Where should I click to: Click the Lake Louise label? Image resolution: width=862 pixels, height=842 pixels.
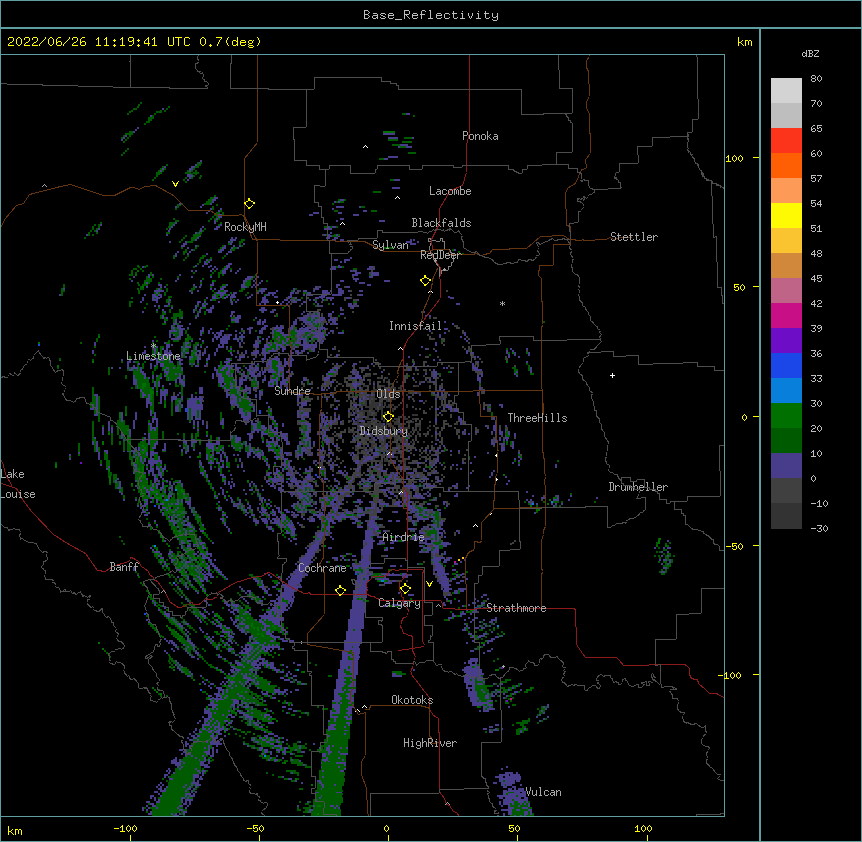tap(18, 484)
